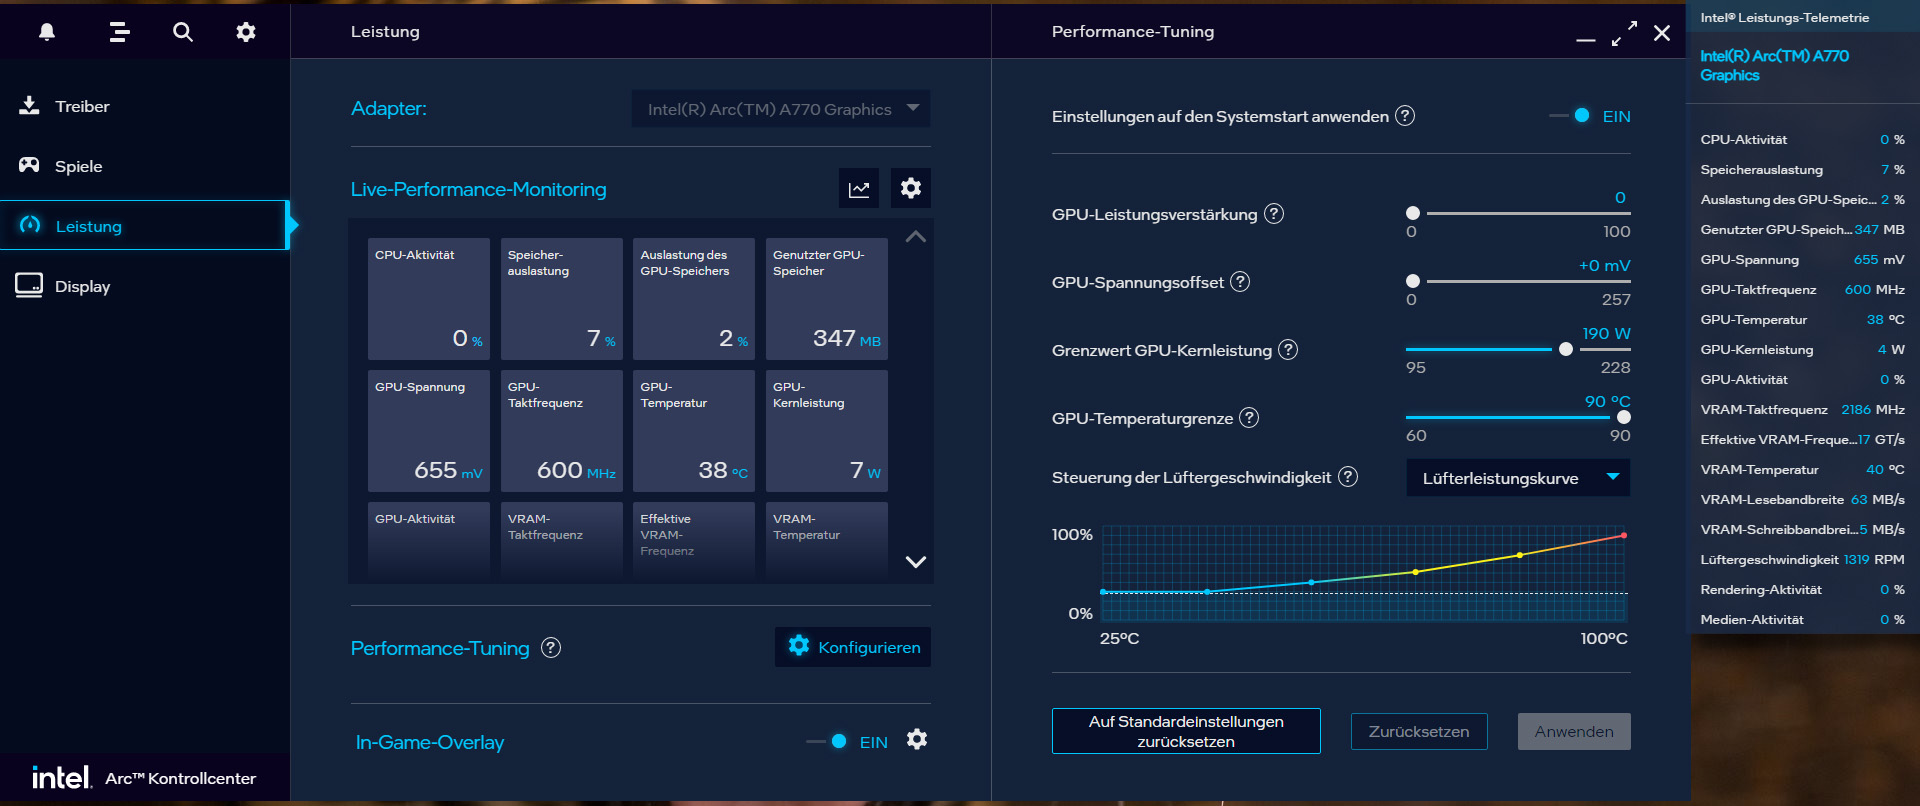Select the Leistung sidebar item
1920x806 pixels.
coord(144,226)
